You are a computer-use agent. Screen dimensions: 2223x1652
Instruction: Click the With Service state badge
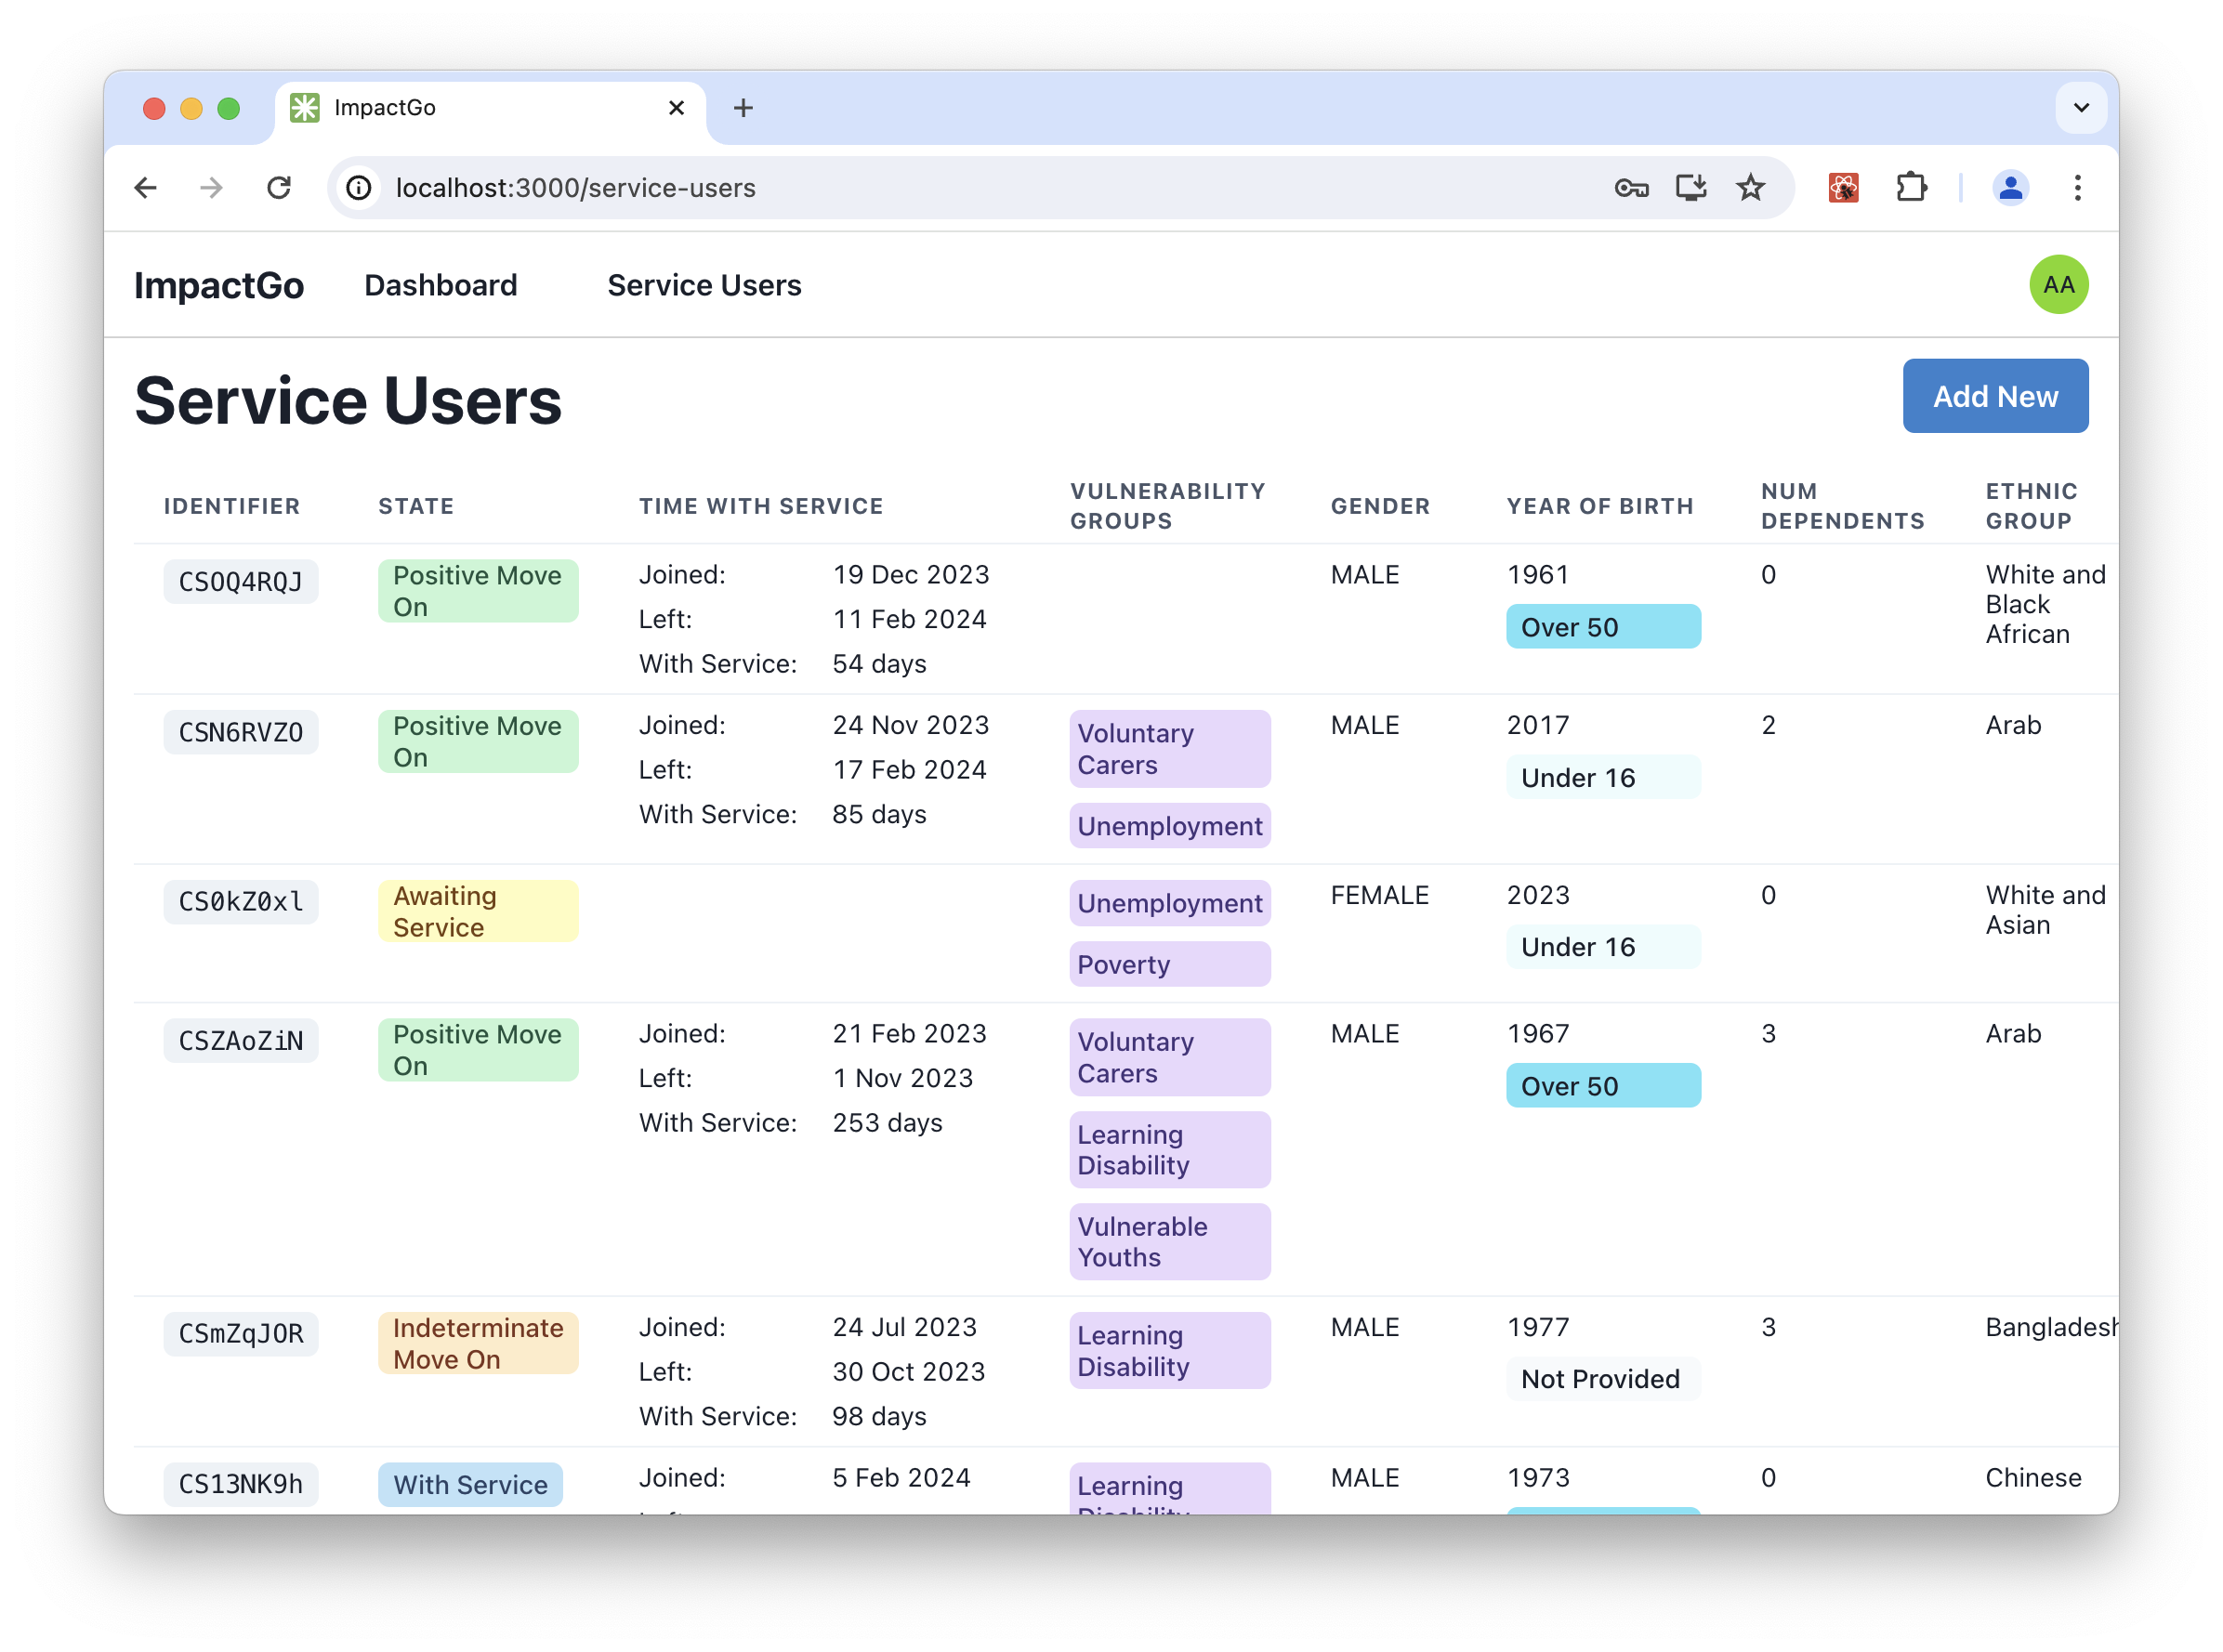pyautogui.click(x=470, y=1486)
